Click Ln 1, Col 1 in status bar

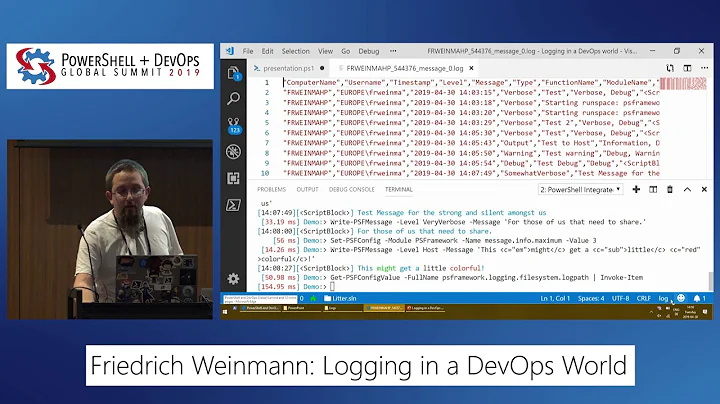(x=555, y=298)
